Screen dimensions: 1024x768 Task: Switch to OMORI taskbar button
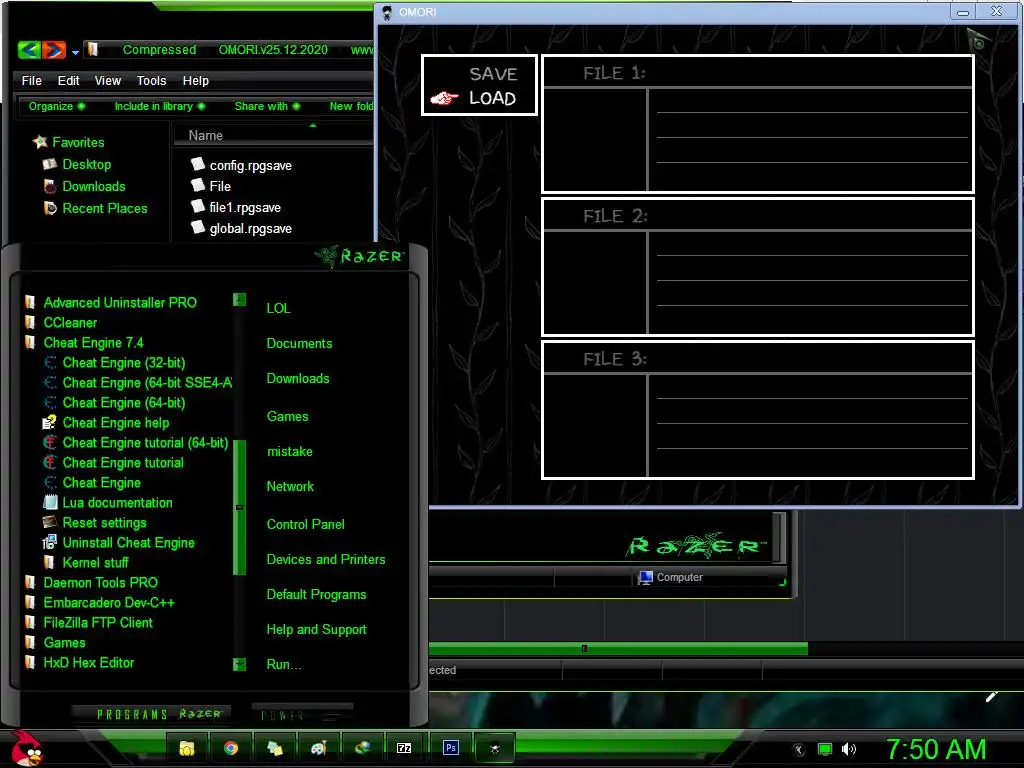coord(494,748)
